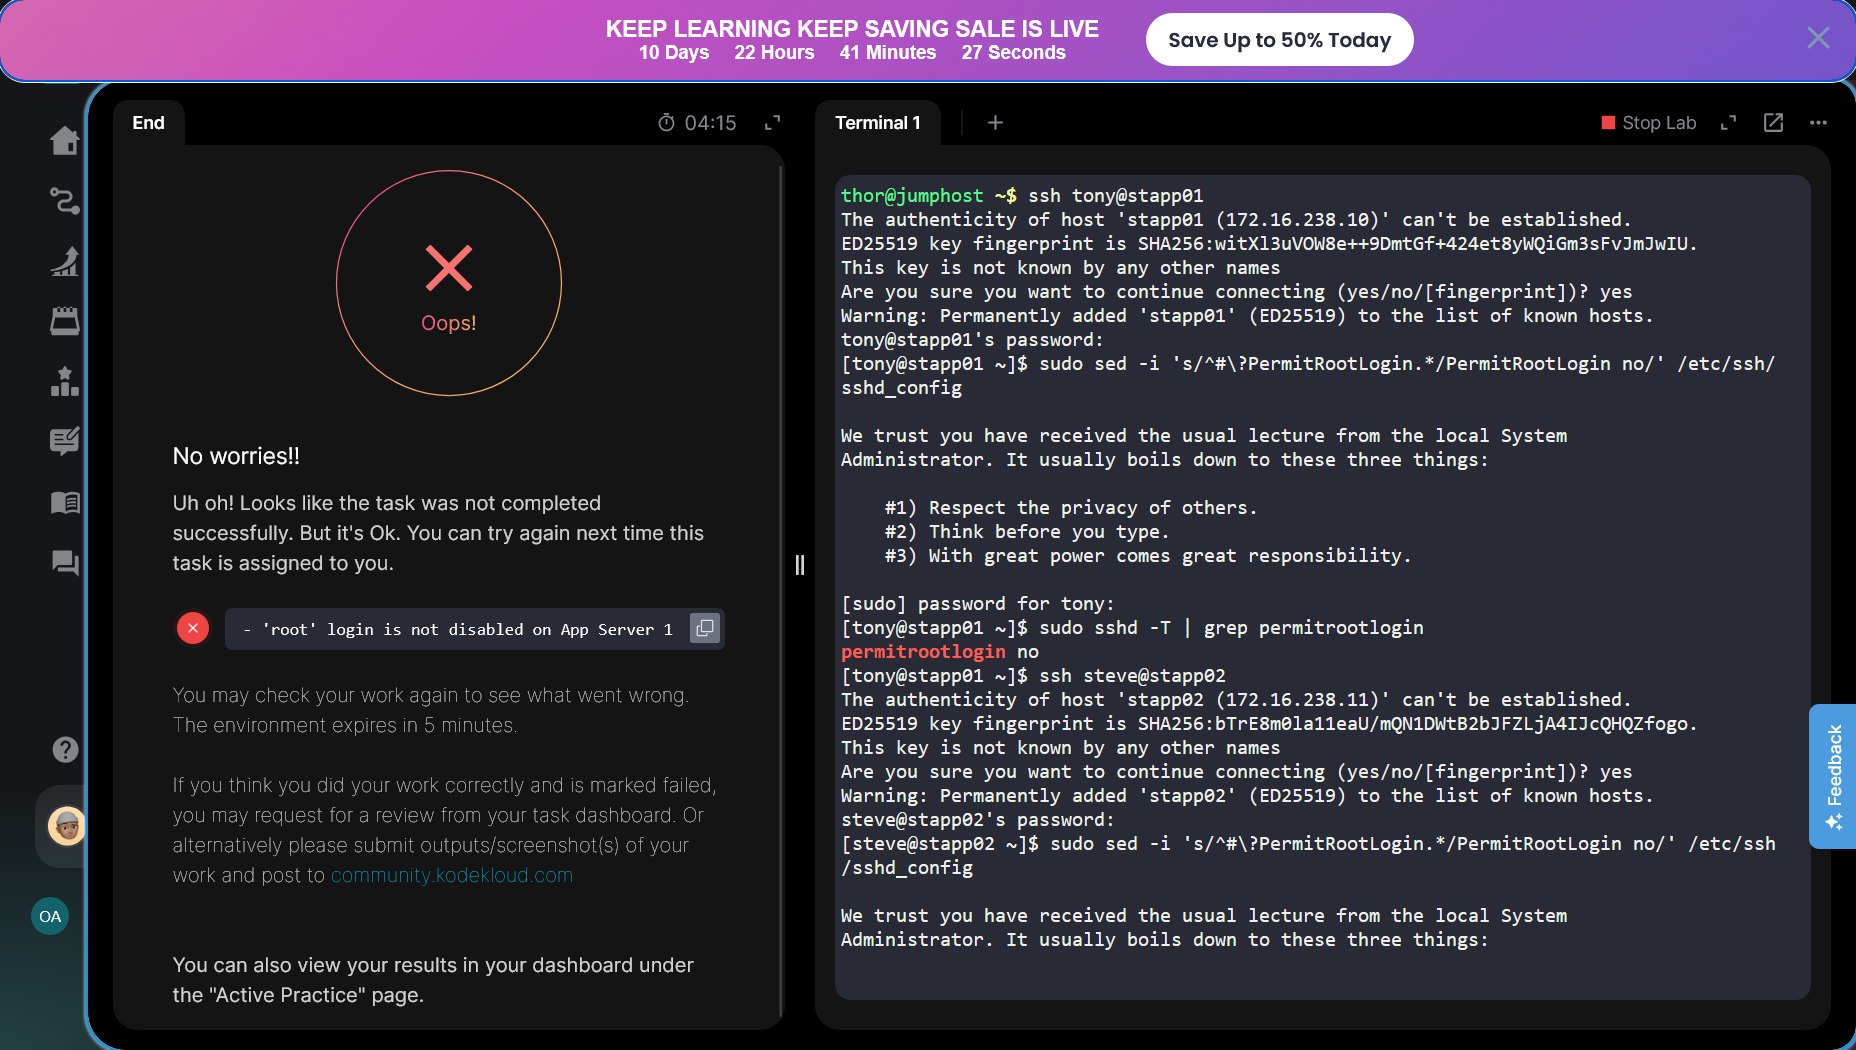Open the terminal more options menu
Viewport: 1856px width, 1050px height.
tap(1818, 123)
